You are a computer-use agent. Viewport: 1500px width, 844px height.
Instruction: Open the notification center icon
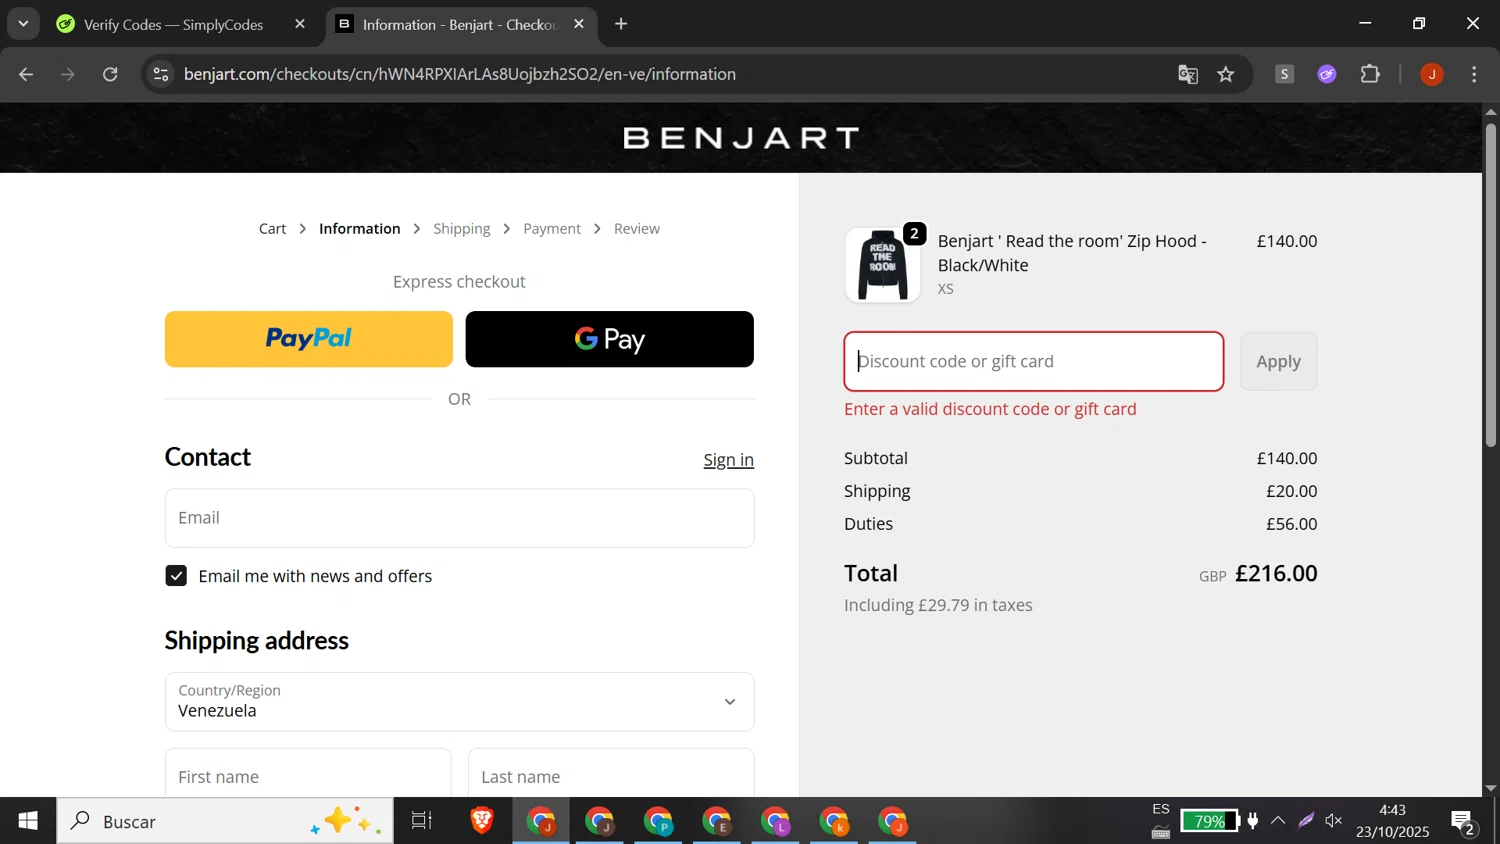pos(1464,822)
